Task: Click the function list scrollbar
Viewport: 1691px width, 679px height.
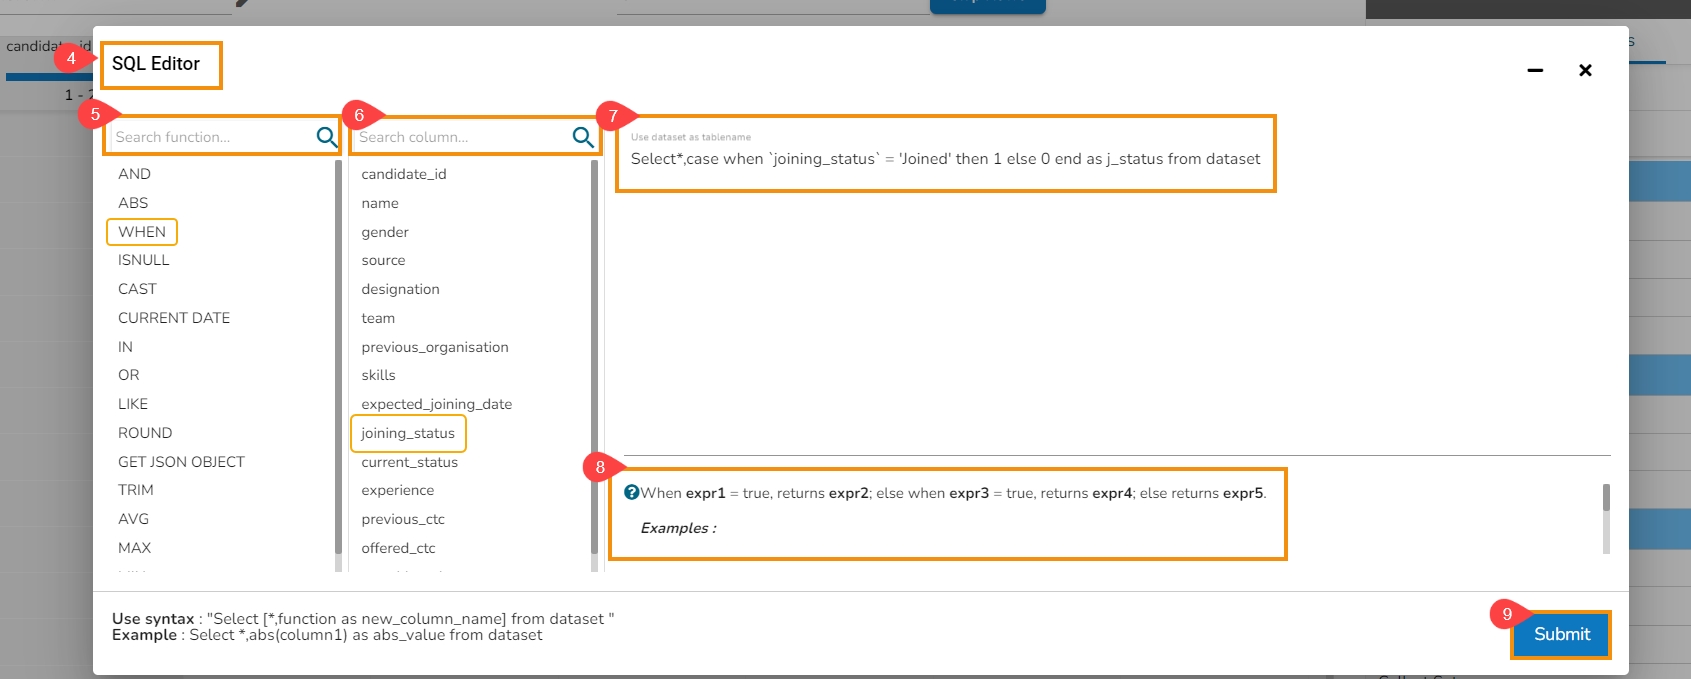Action: click(338, 357)
